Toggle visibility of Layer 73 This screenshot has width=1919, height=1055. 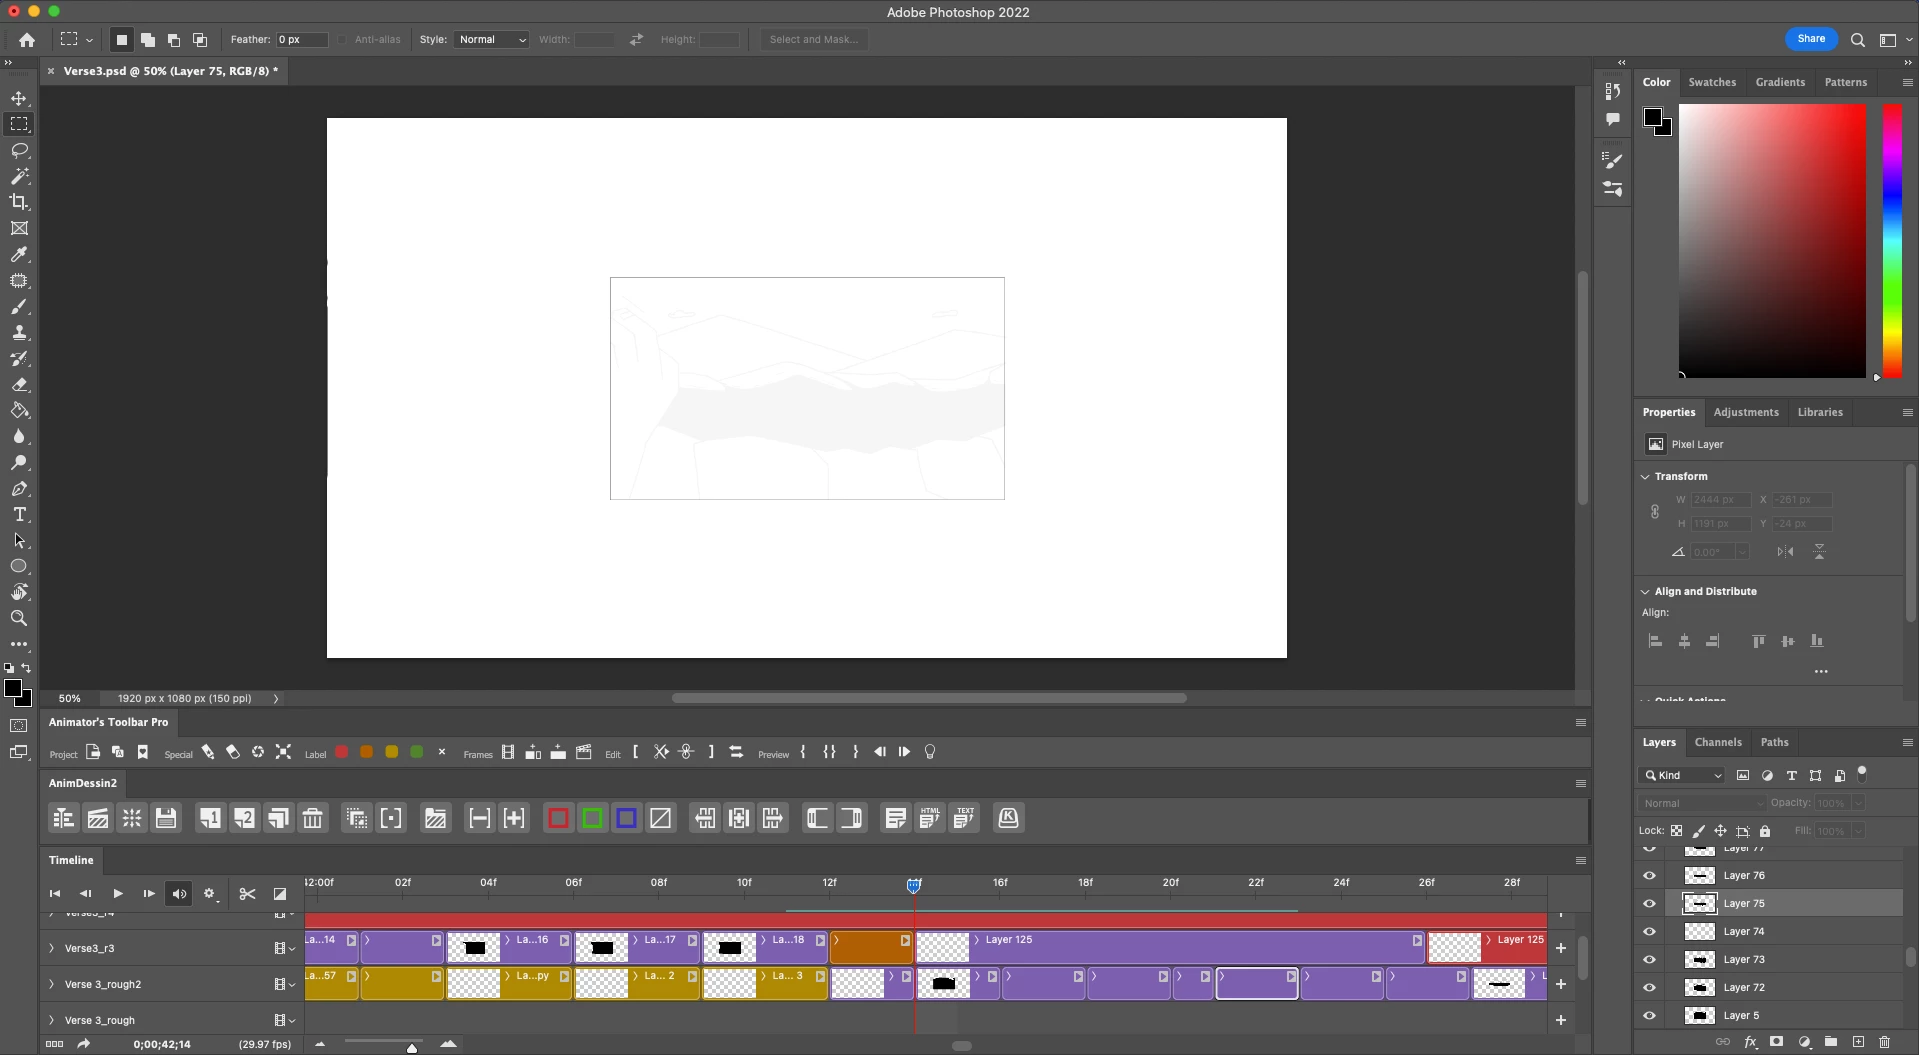(x=1649, y=959)
